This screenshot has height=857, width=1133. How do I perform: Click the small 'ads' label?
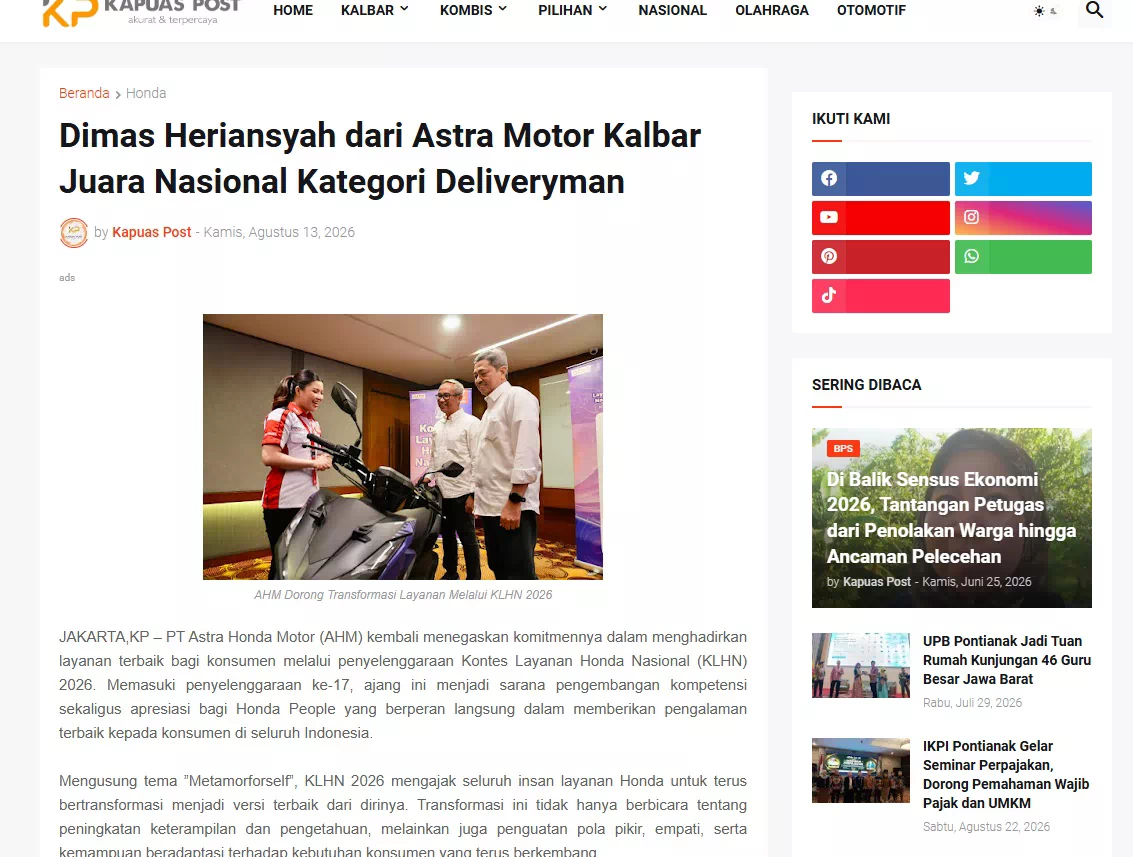click(67, 277)
